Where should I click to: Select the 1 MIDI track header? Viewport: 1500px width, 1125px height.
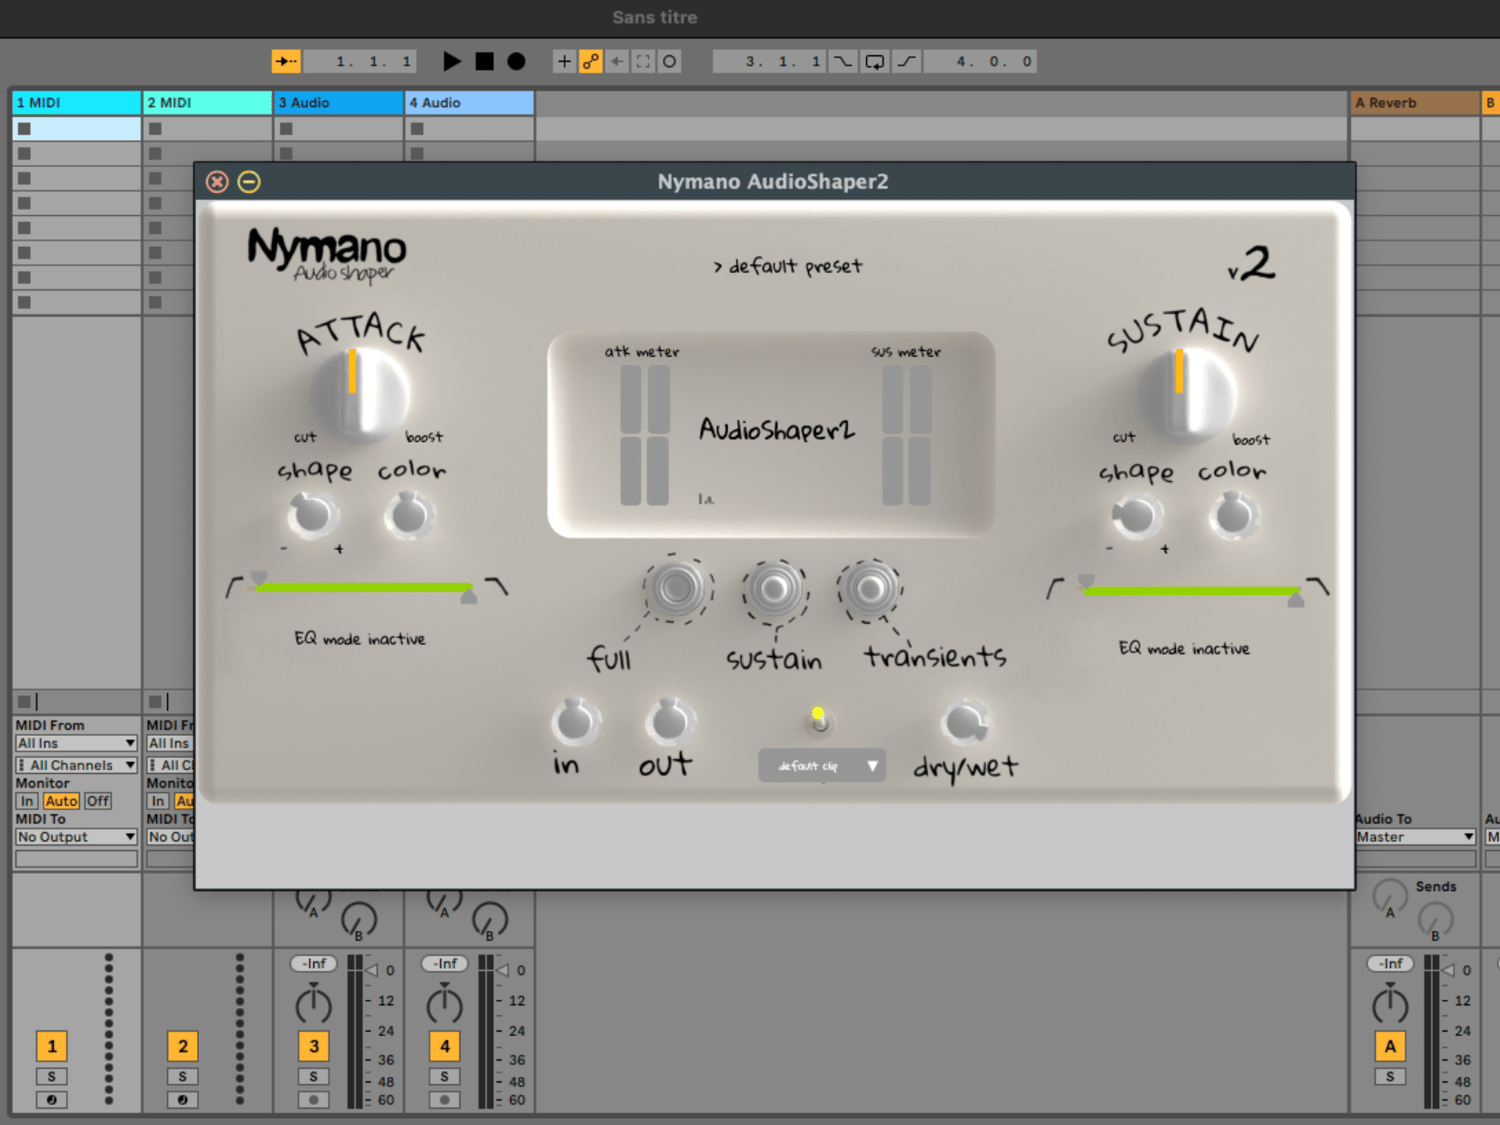click(76, 103)
